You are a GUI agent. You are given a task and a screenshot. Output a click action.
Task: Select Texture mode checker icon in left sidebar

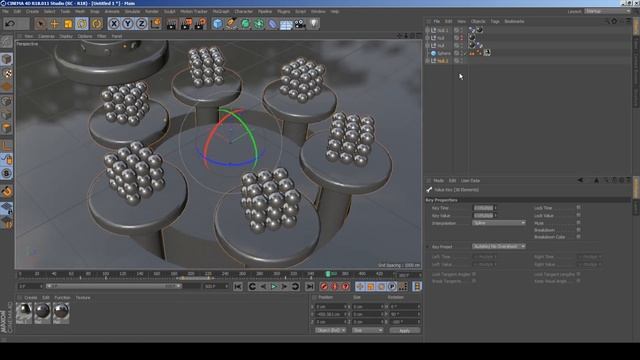[7, 73]
